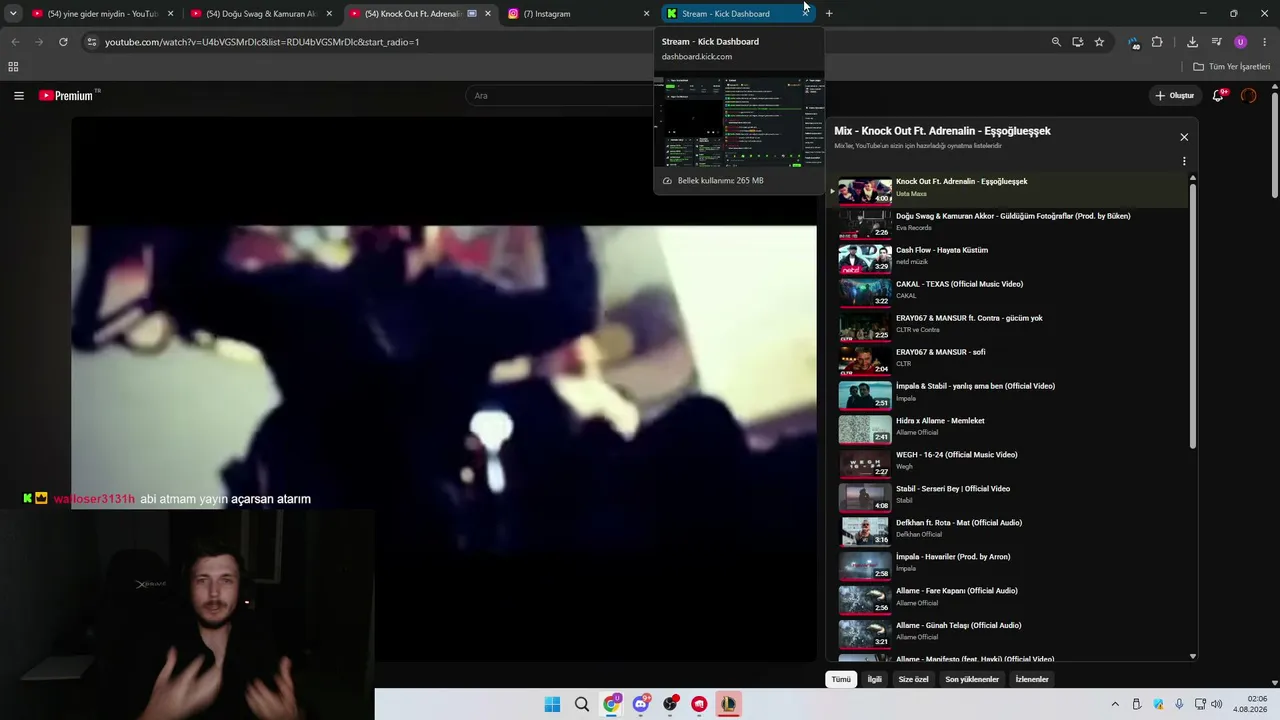Viewport: 1280px width, 720px height.
Task: Select the 'İzlenenler' filter chip
Action: (x=1032, y=679)
